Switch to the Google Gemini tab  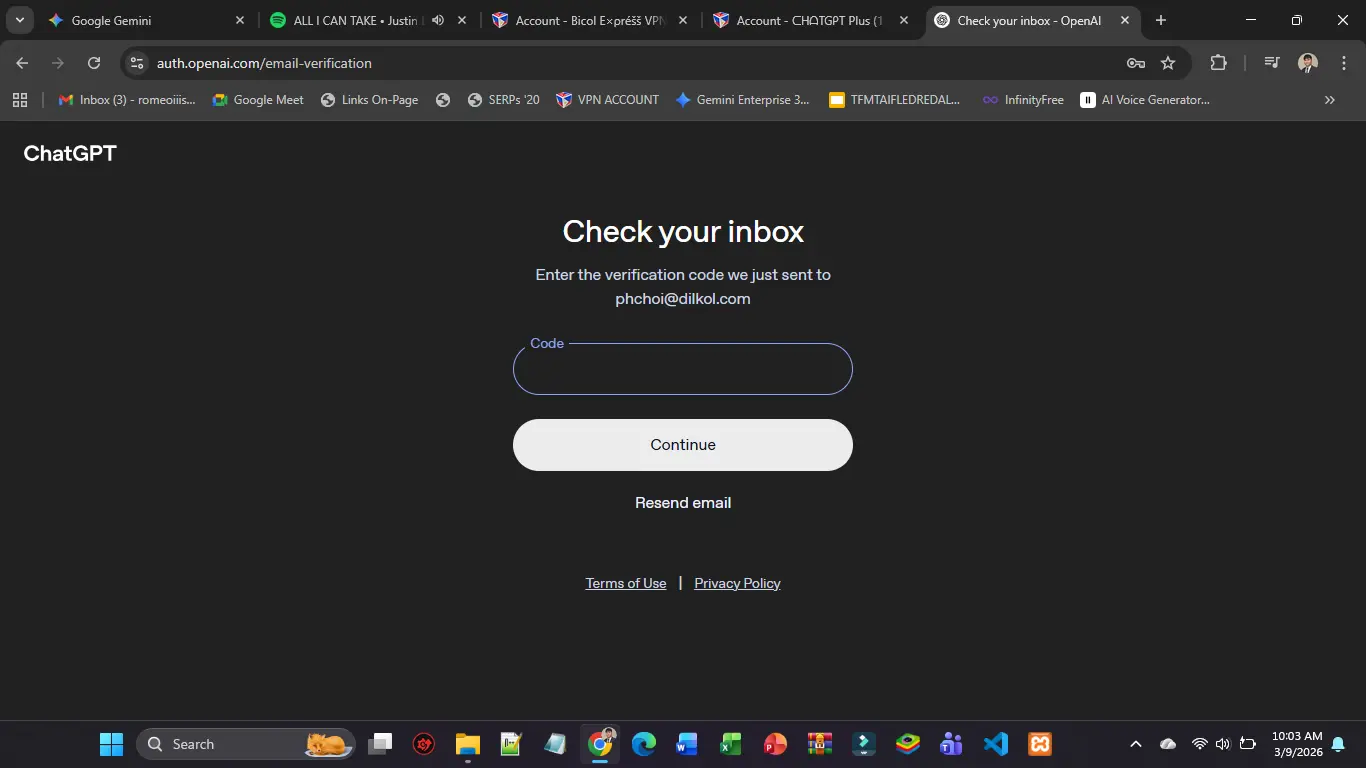(x=146, y=20)
